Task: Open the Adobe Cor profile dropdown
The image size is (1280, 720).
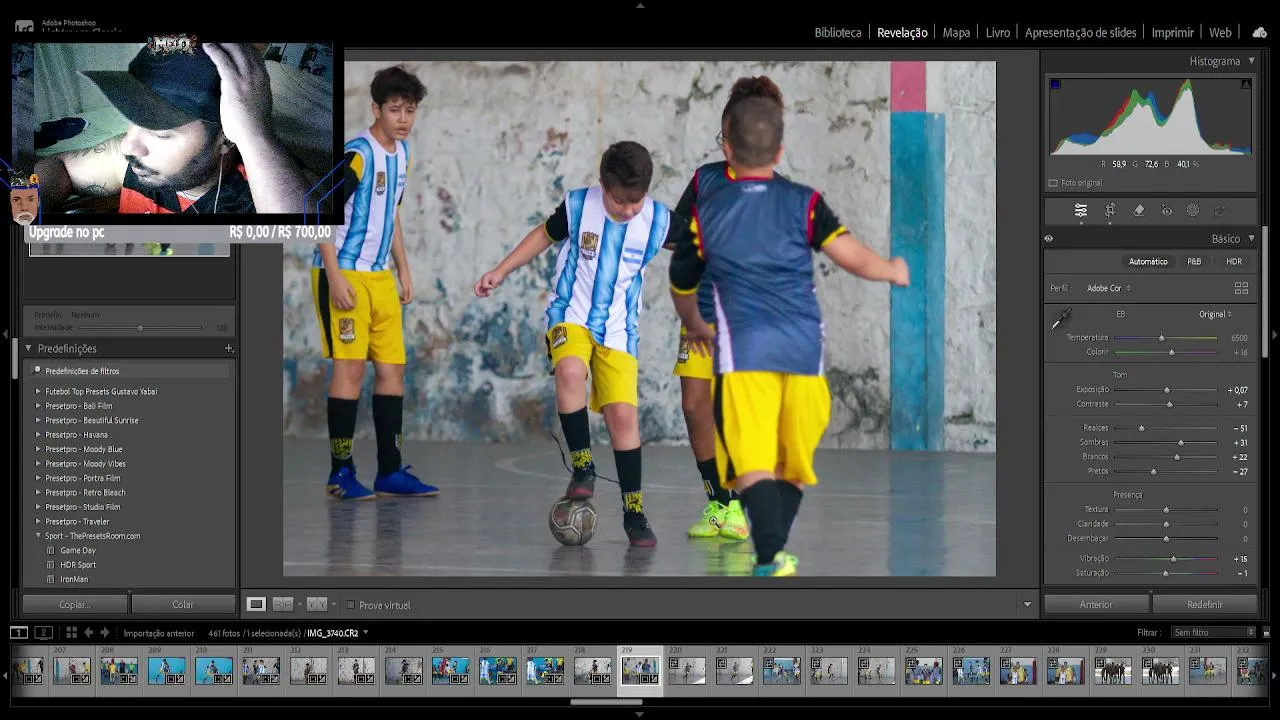Action: click(1109, 288)
